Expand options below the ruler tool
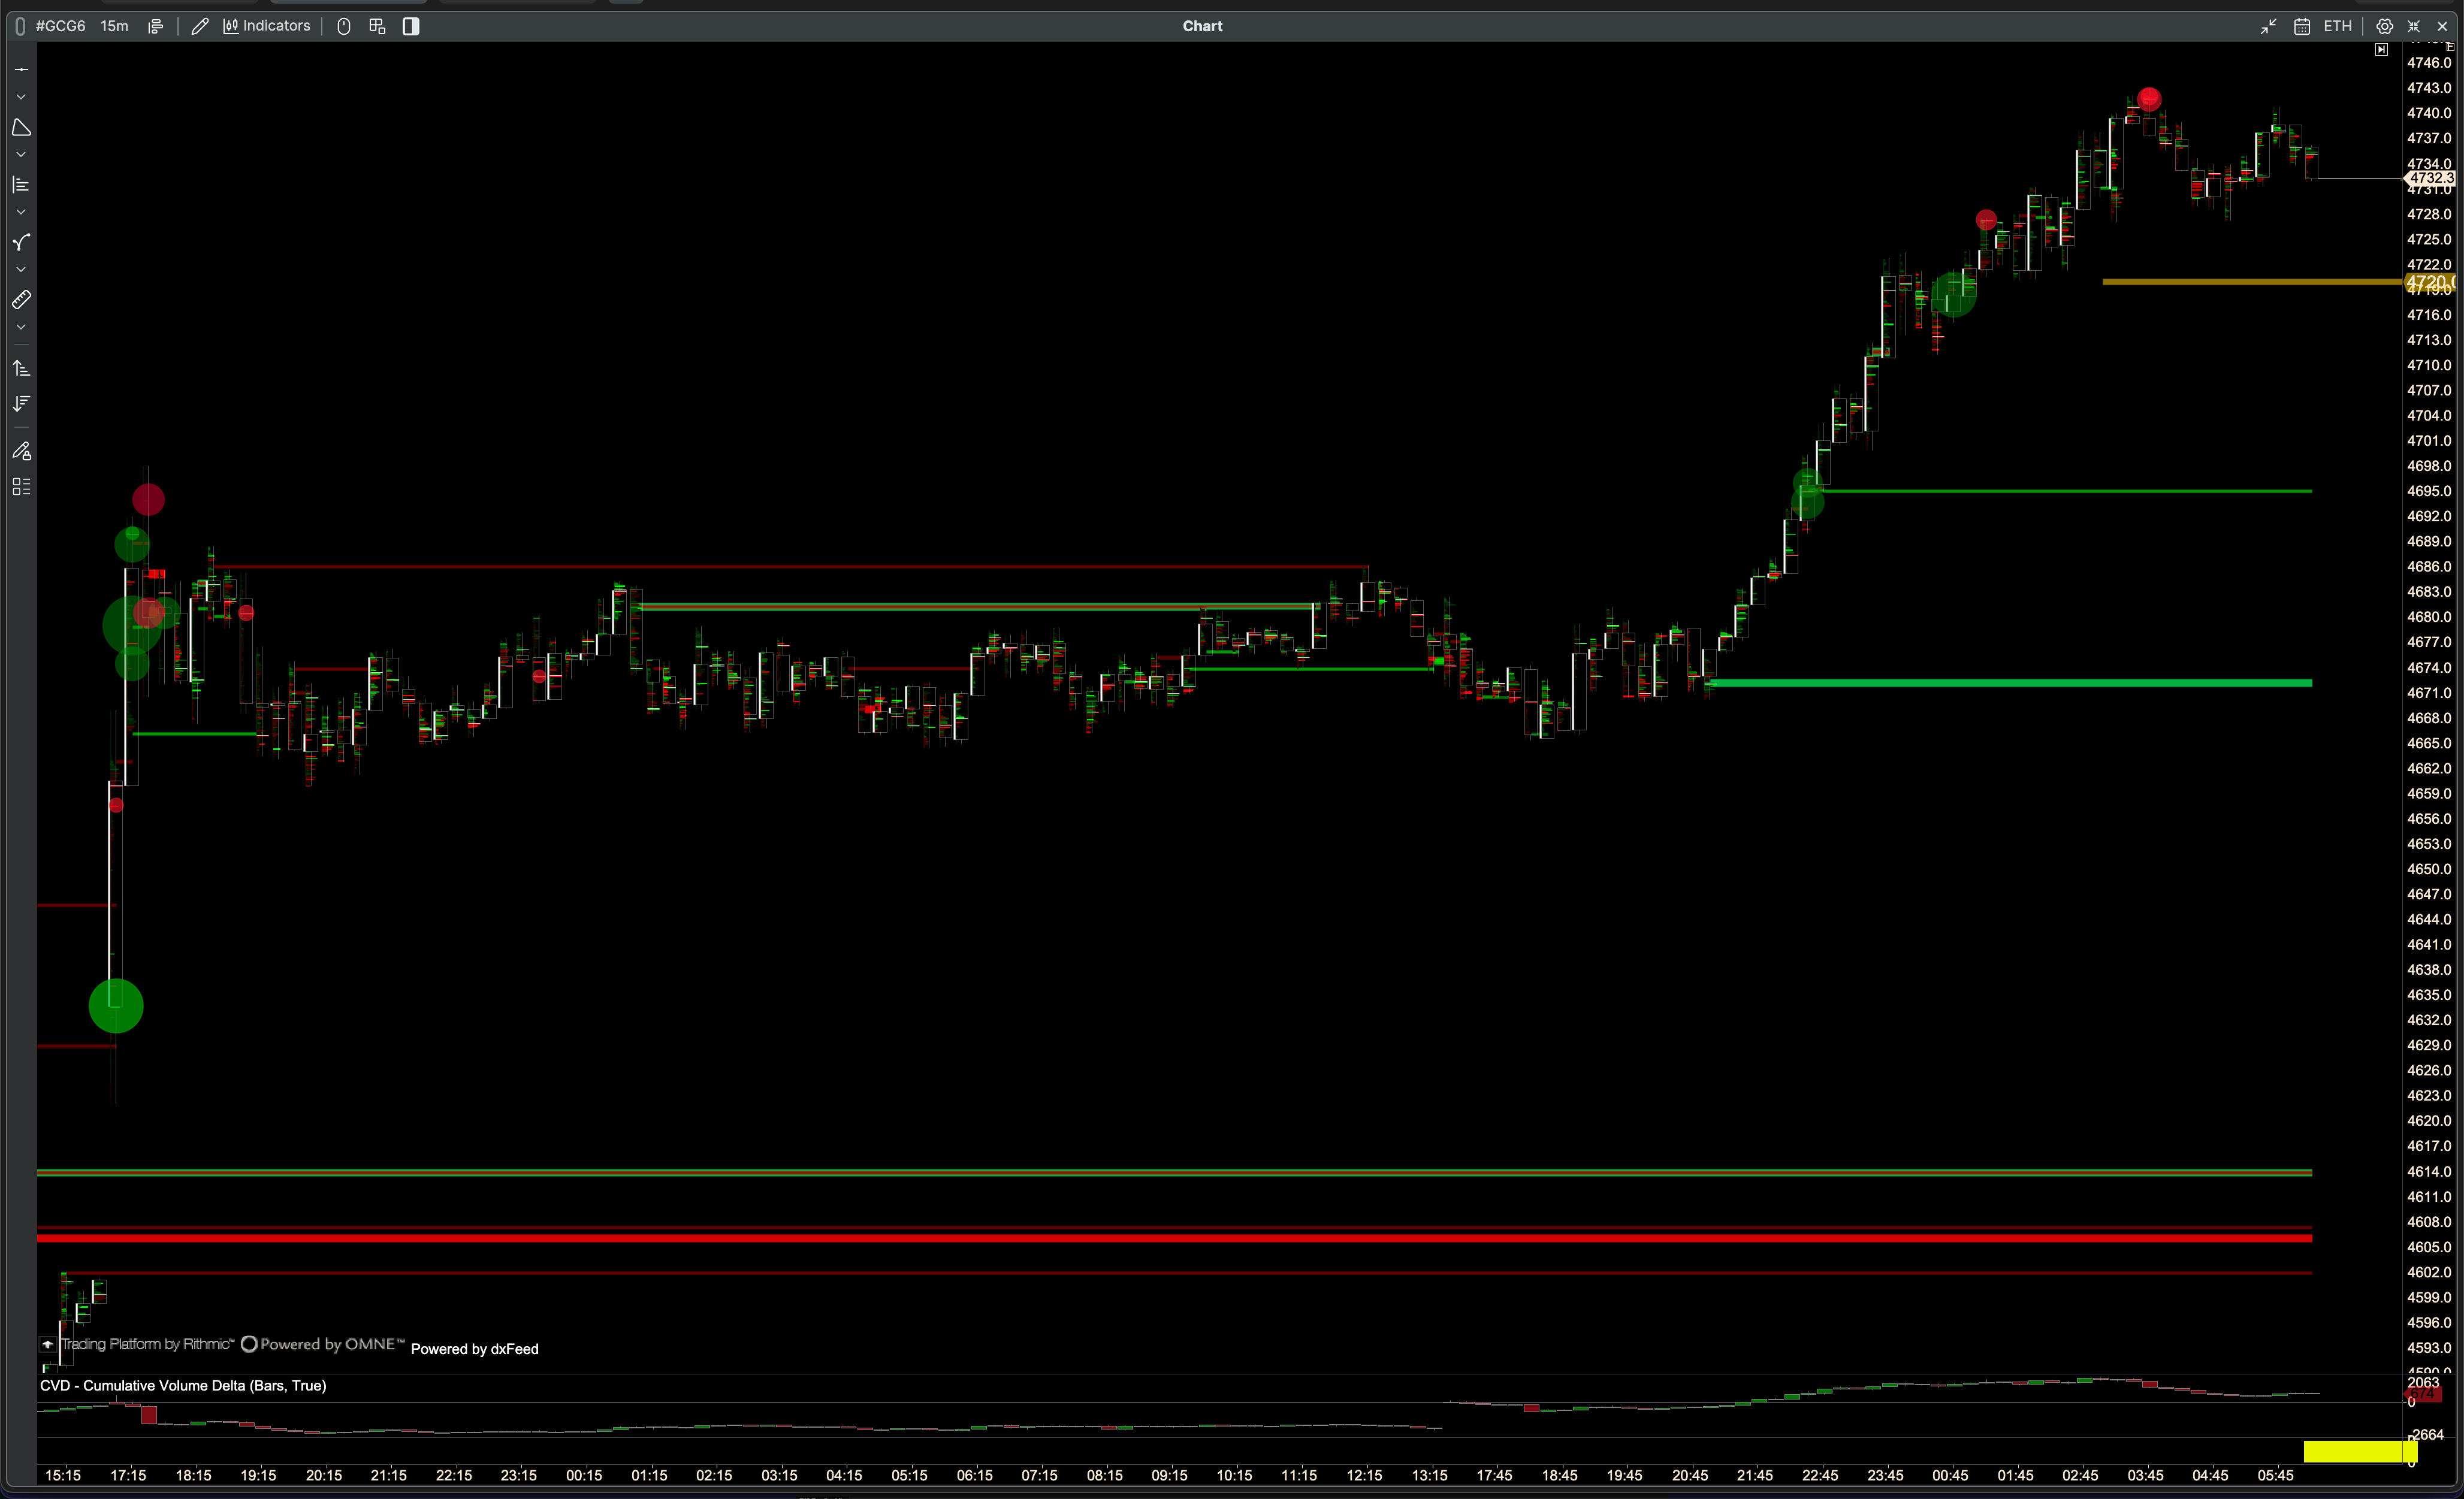 [21, 327]
